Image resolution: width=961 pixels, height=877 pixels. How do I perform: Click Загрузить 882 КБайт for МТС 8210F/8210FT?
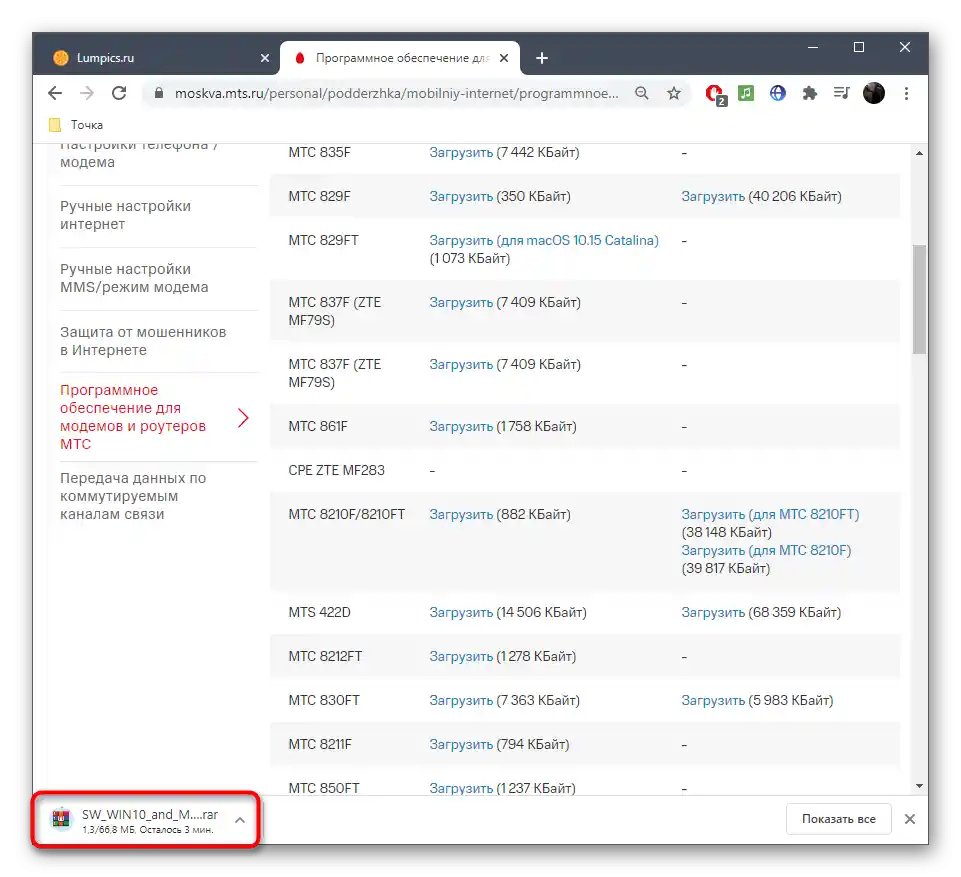[x=461, y=514]
